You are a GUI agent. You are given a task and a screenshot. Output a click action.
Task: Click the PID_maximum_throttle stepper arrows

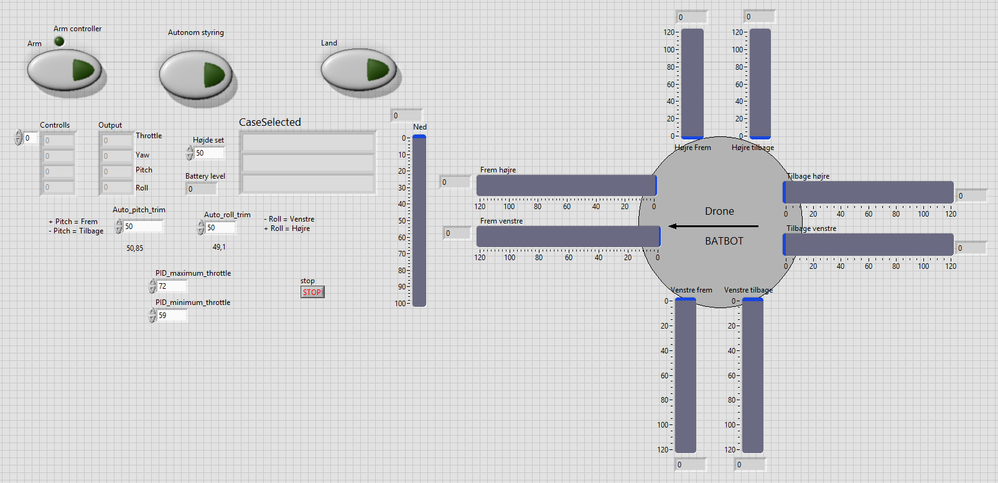tap(151, 286)
